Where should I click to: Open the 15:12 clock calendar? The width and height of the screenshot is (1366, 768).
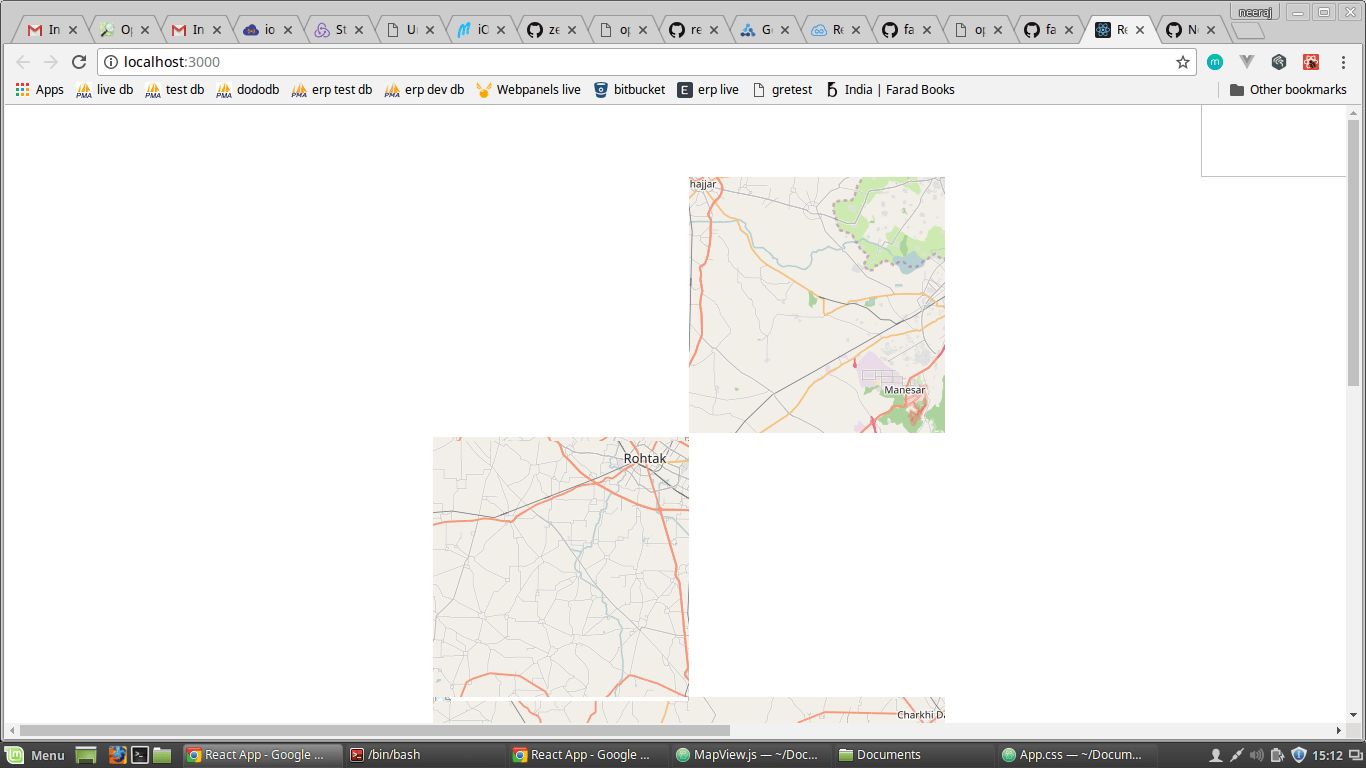coord(1327,755)
